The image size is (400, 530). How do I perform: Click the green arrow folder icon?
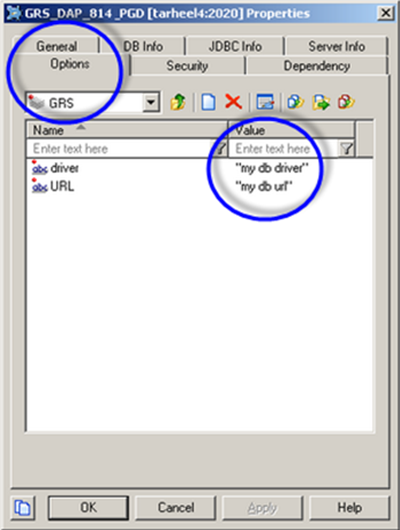pyautogui.click(x=321, y=102)
